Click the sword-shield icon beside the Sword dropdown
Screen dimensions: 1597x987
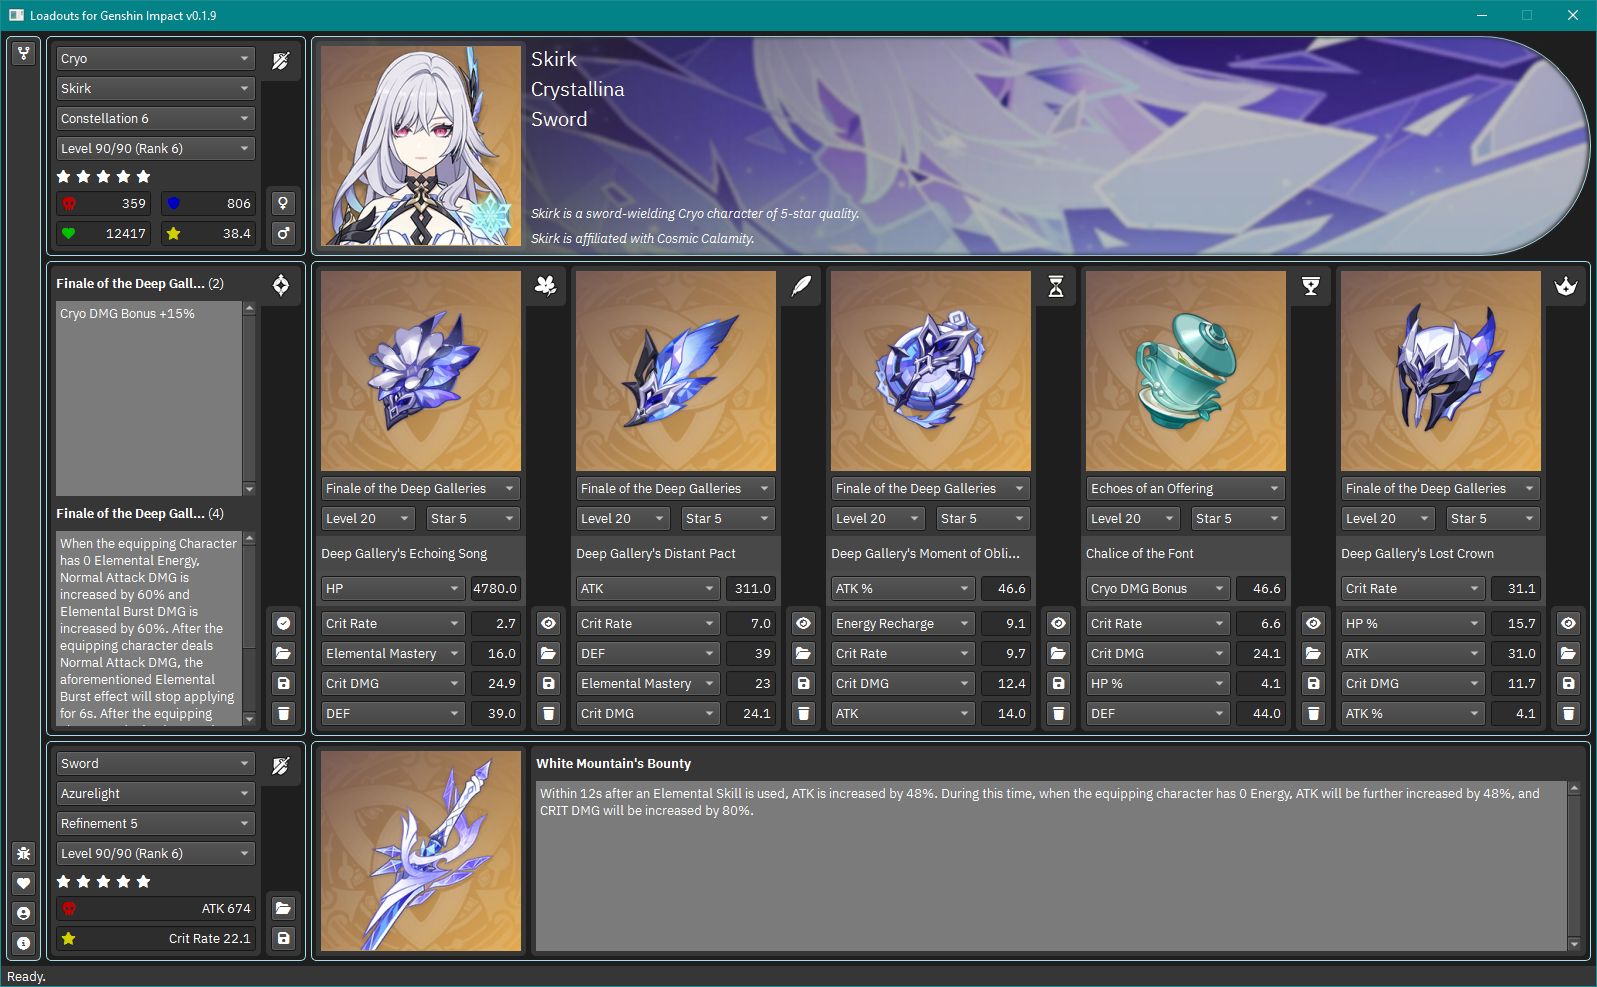point(281,765)
